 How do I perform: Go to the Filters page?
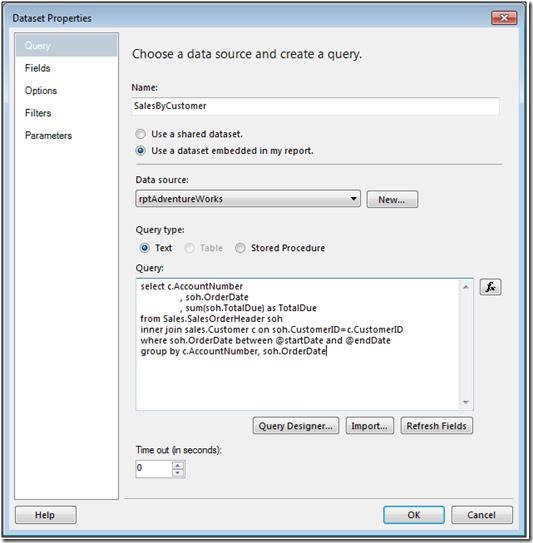(x=38, y=113)
